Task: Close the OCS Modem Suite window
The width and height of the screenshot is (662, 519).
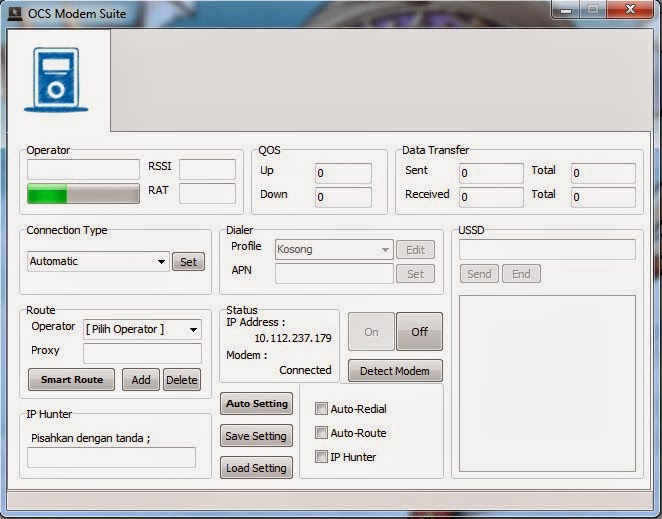Action: 630,10
